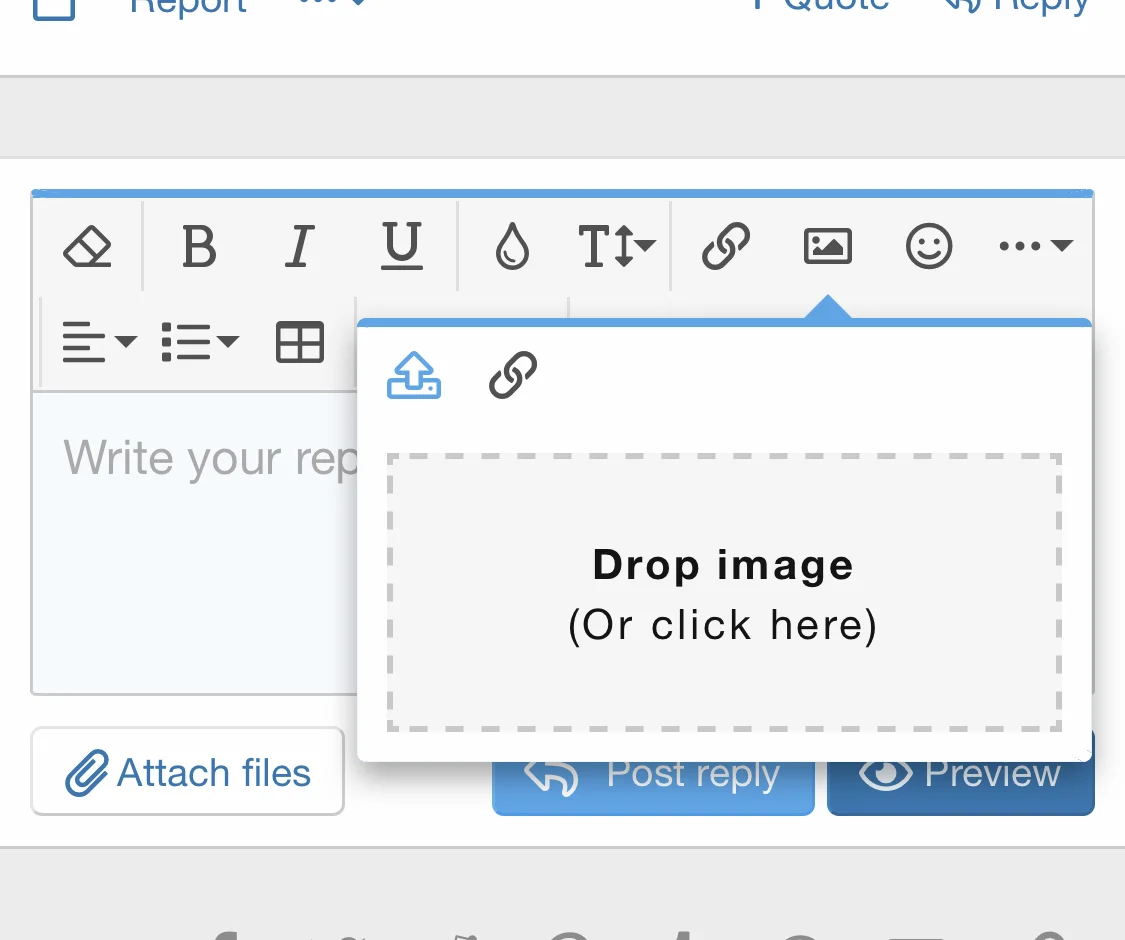Open the list type dropdown
The width and height of the screenshot is (1125, 940).
[200, 342]
